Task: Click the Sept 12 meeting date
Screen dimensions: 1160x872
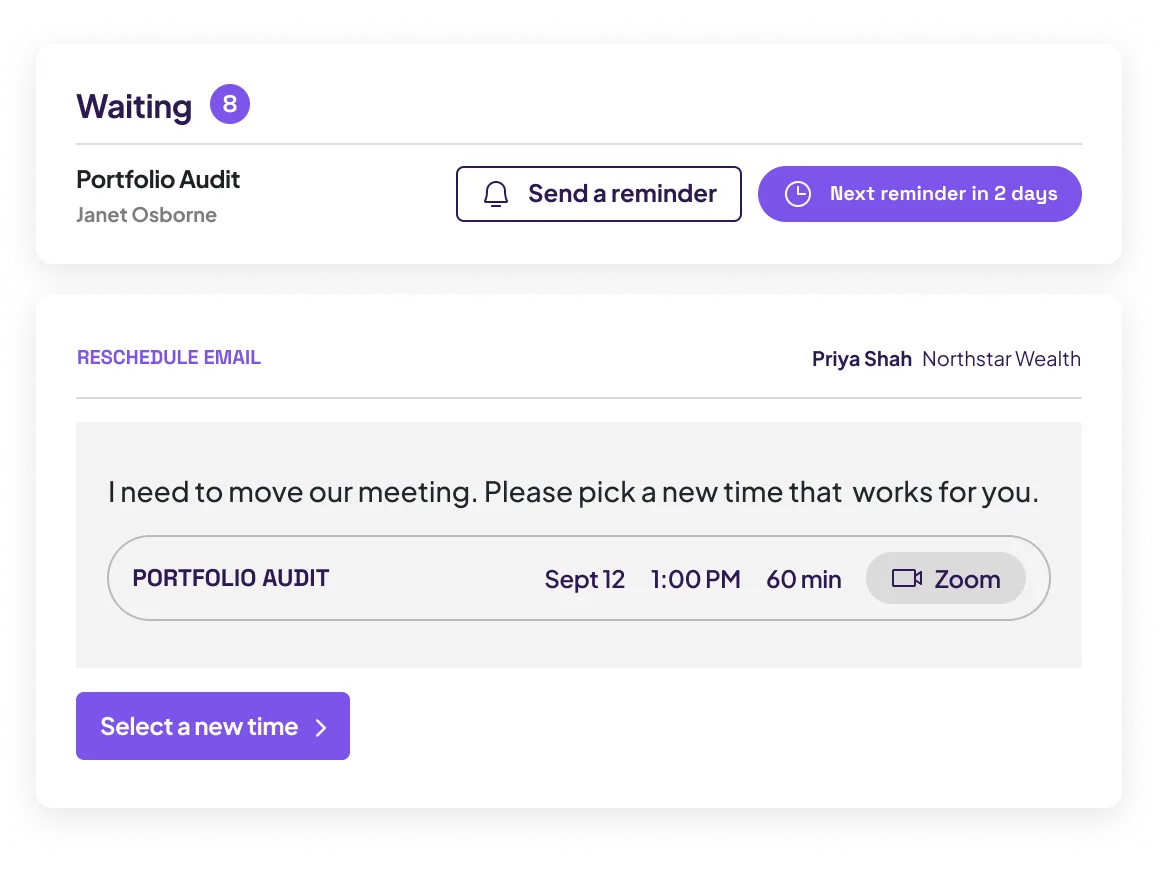Action: point(584,579)
